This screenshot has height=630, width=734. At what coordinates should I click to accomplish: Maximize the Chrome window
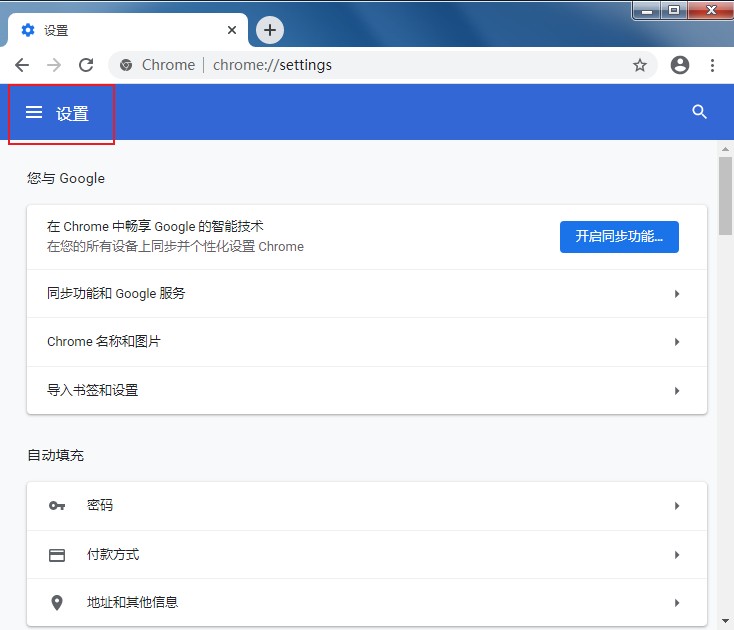[x=674, y=10]
